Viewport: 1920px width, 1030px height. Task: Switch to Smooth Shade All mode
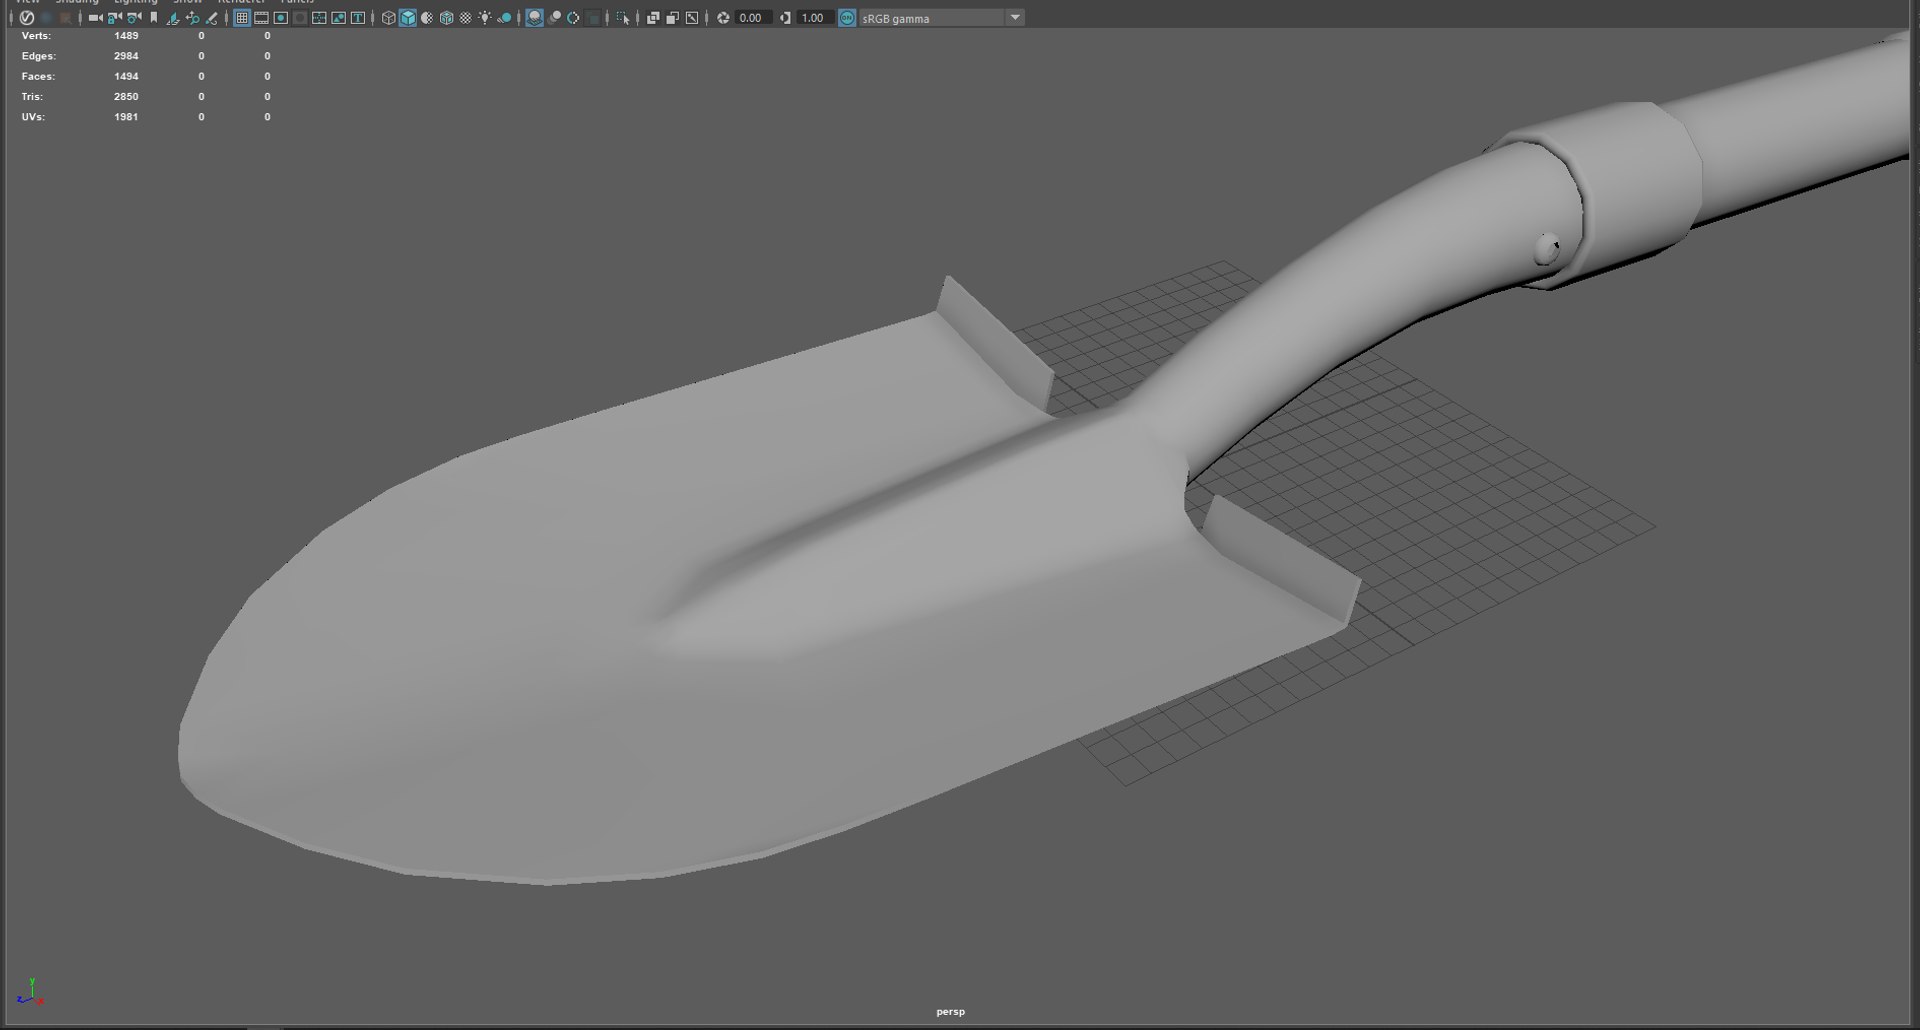408,18
